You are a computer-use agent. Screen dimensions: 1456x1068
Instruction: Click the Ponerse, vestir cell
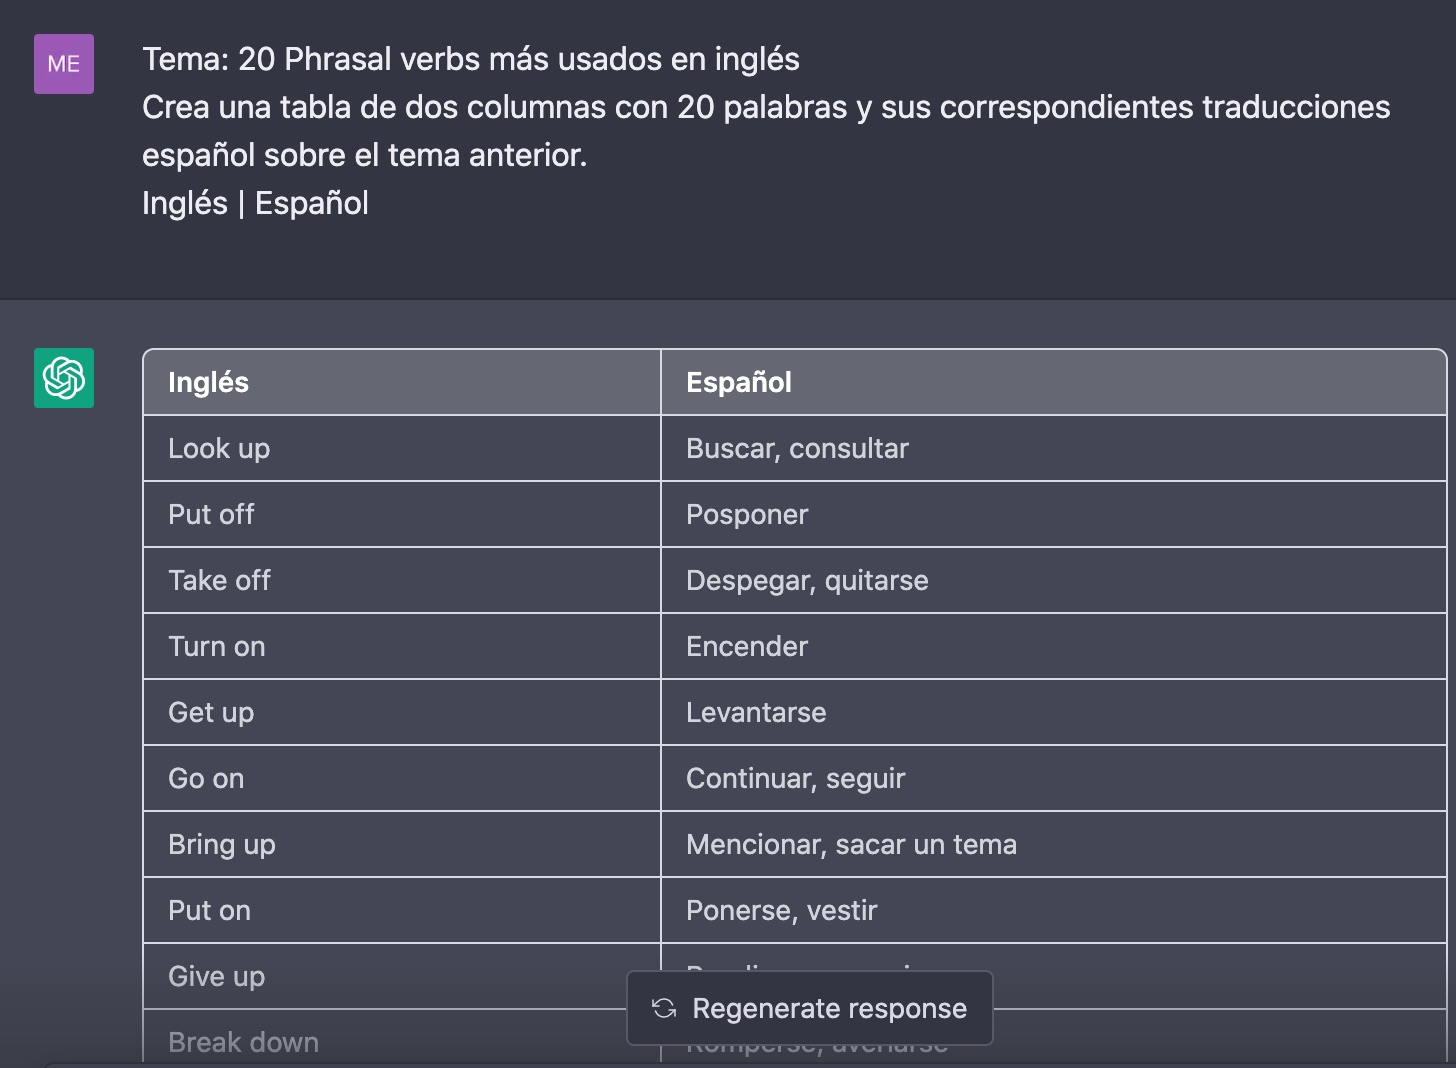click(1054, 910)
